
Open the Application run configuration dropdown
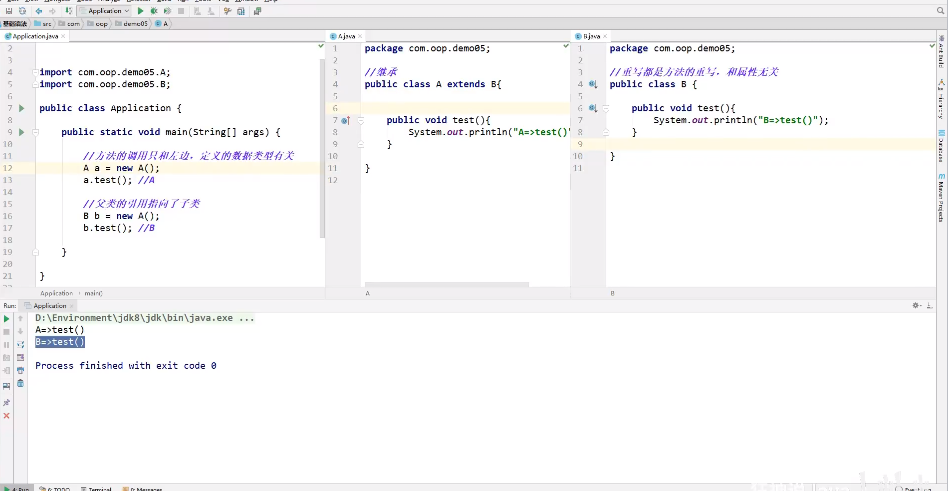click(105, 11)
